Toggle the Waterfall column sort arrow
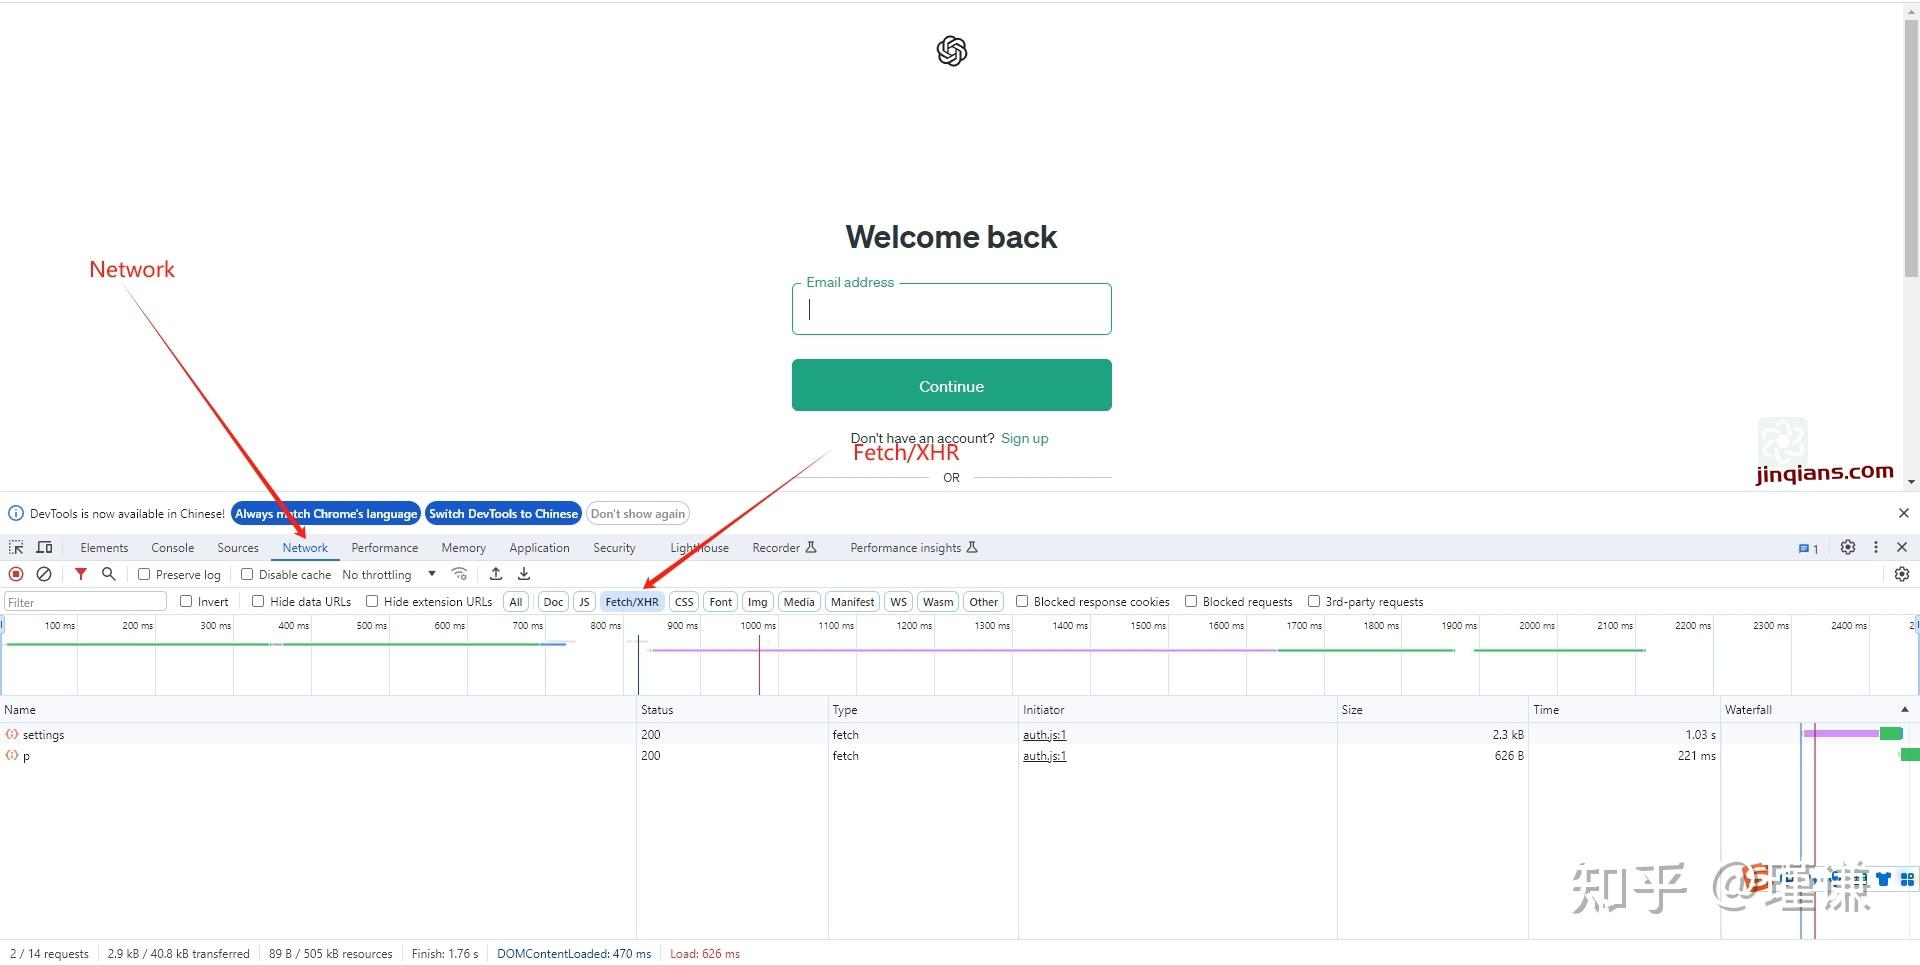1920x965 pixels. point(1902,709)
